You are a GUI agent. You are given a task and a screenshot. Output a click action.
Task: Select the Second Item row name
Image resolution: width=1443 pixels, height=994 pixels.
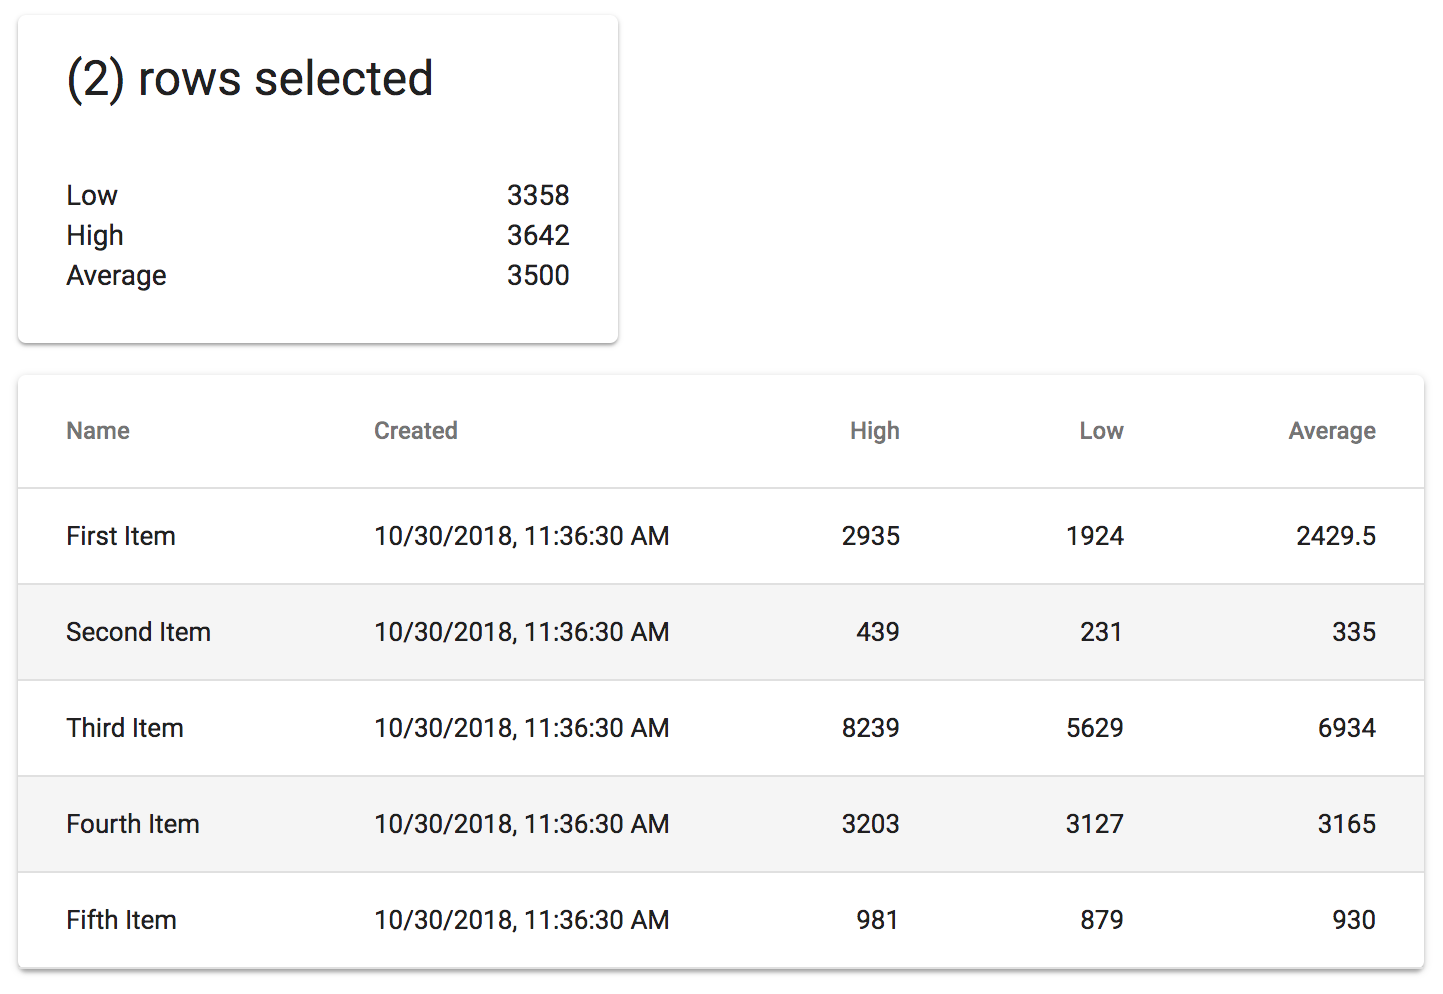138,632
